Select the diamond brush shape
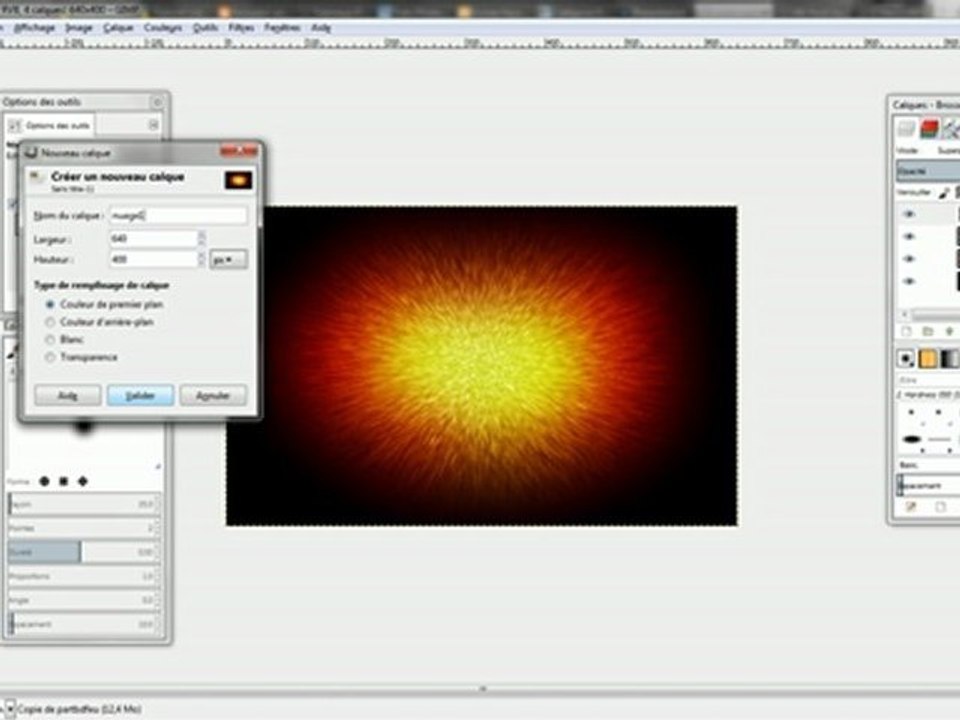Image resolution: width=960 pixels, height=720 pixels. (x=83, y=481)
